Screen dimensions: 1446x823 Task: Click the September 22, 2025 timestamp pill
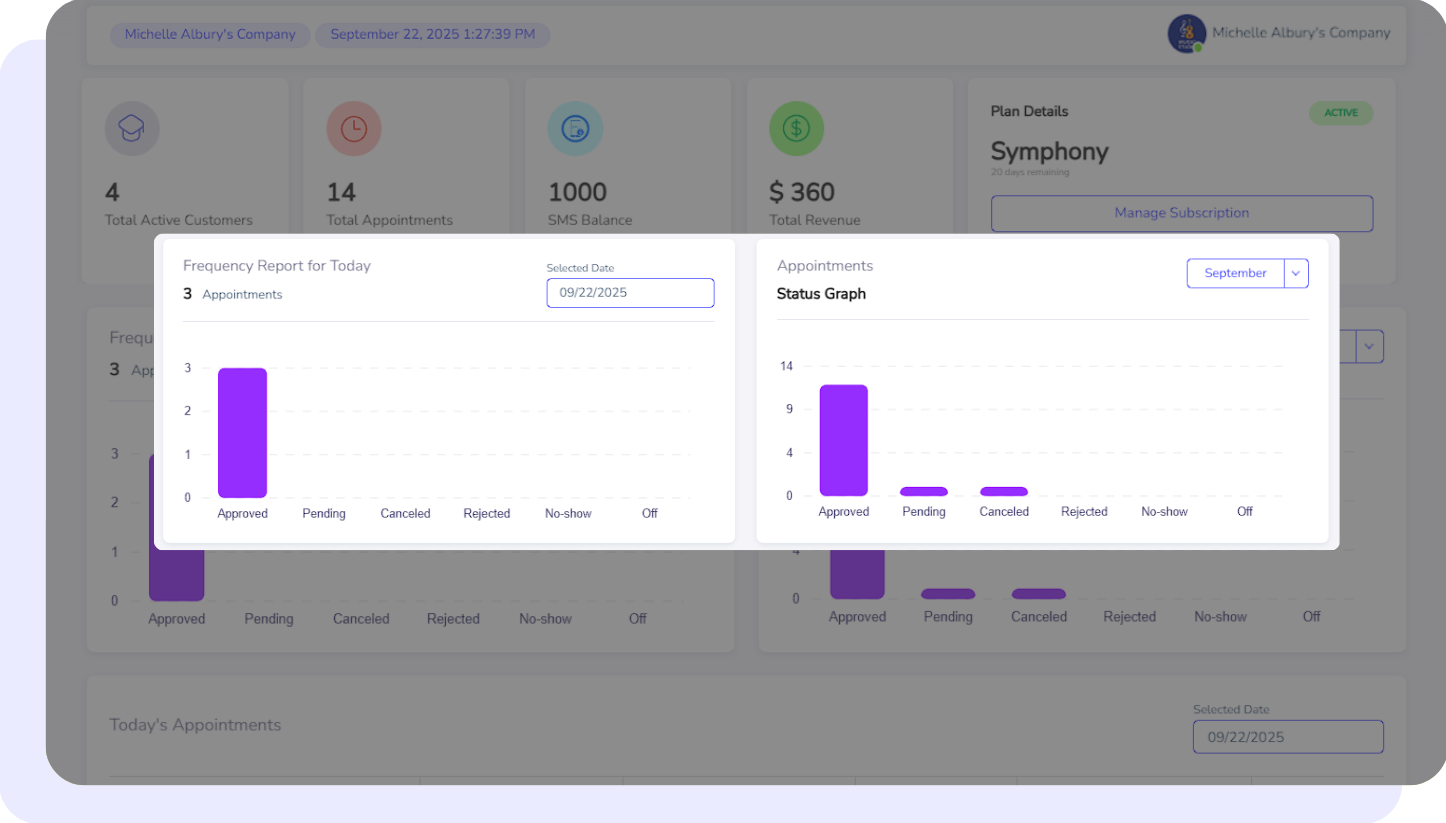click(x=432, y=35)
